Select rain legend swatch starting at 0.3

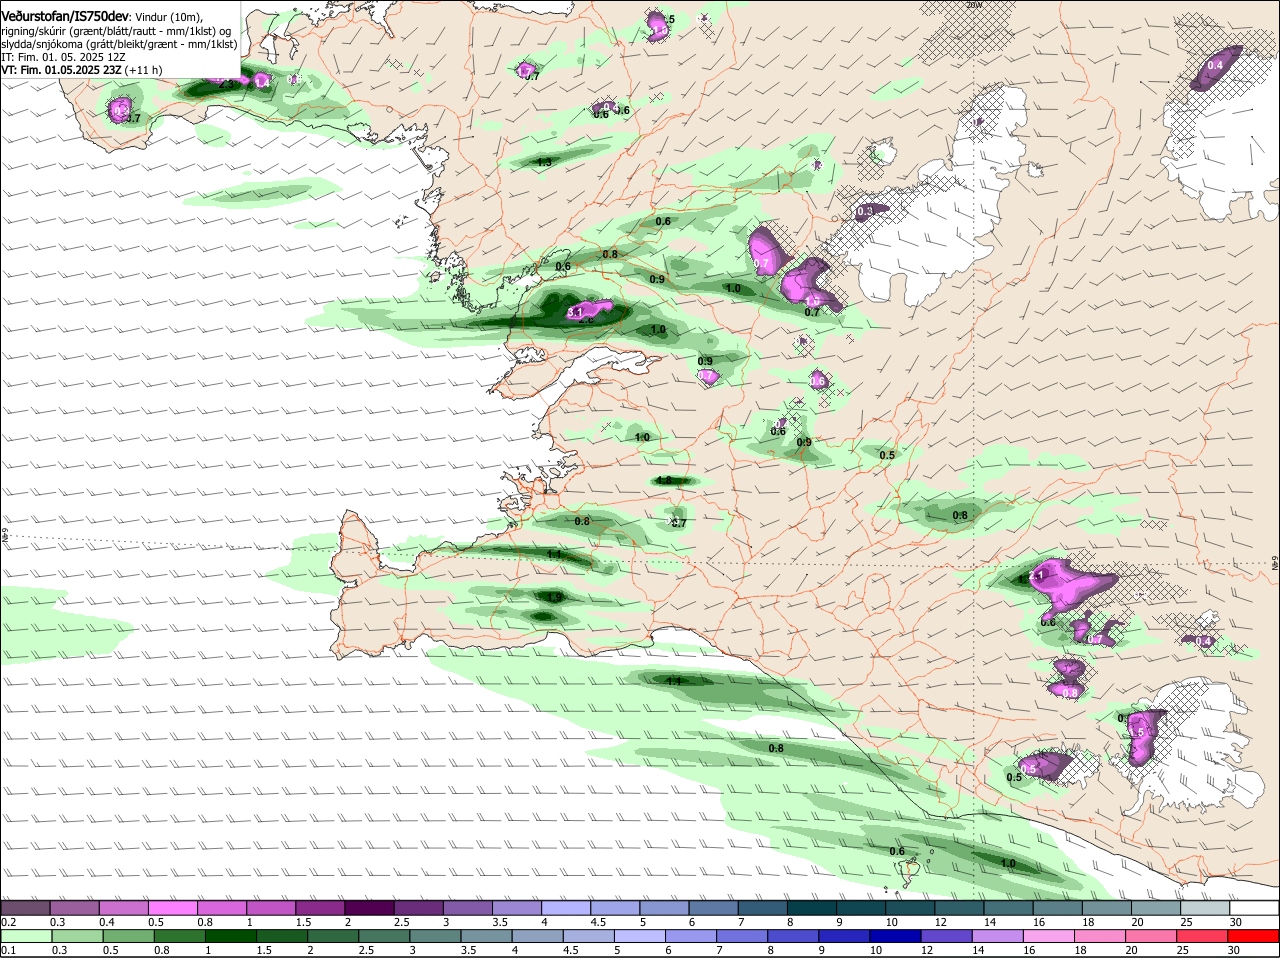(x=77, y=936)
